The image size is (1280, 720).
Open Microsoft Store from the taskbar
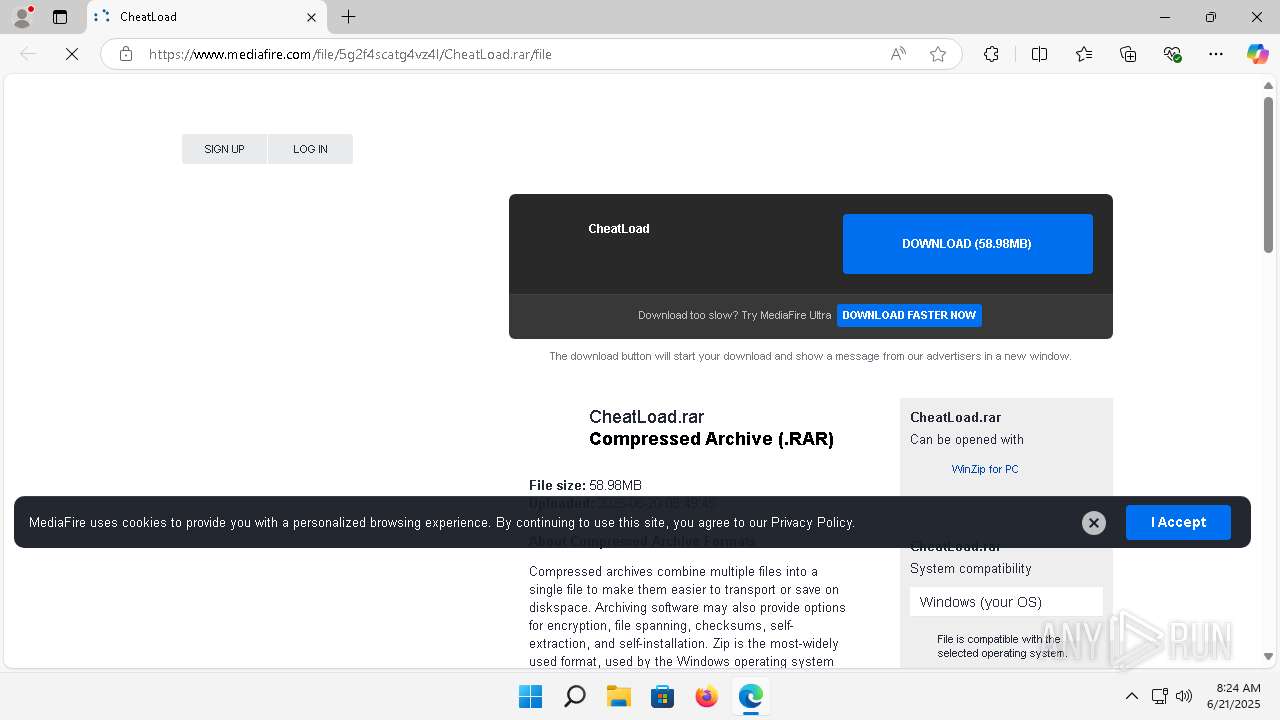click(662, 696)
